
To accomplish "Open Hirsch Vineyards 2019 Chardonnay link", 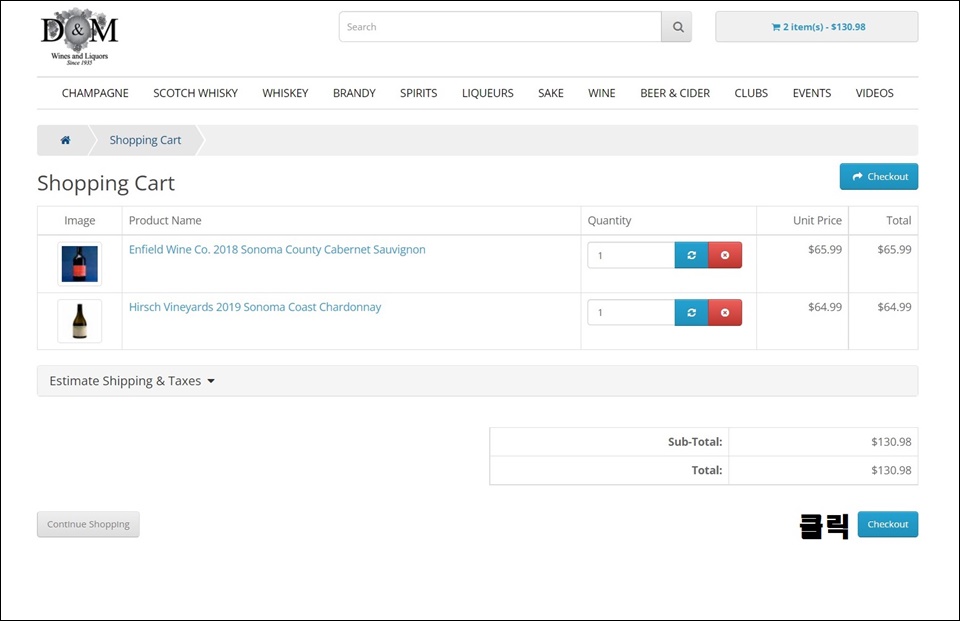I will pos(255,307).
